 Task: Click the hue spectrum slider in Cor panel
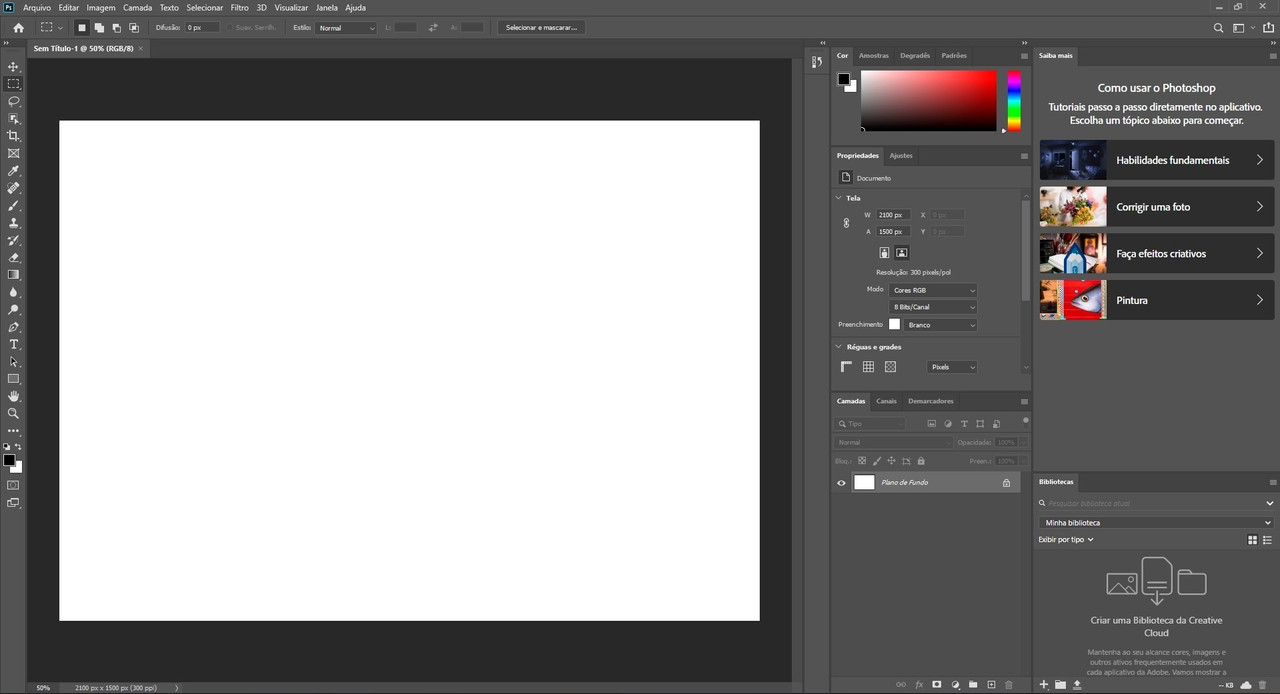[x=1014, y=100]
